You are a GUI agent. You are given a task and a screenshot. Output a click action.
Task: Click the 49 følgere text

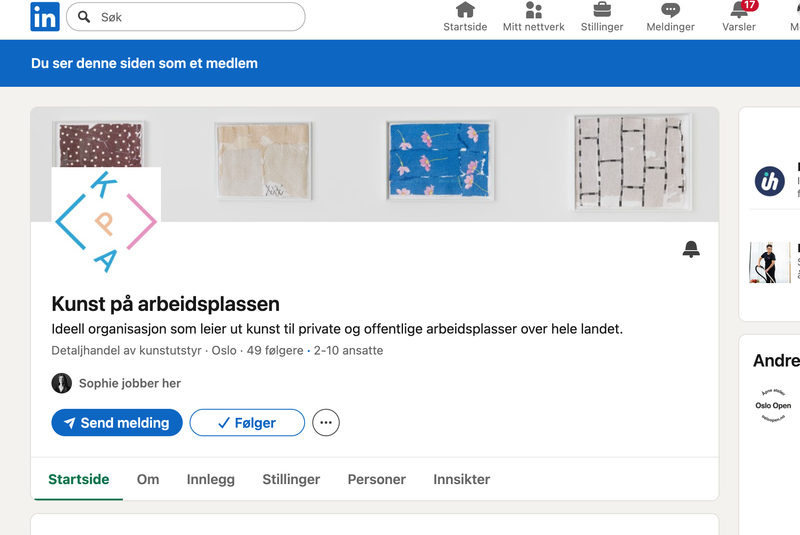point(275,351)
